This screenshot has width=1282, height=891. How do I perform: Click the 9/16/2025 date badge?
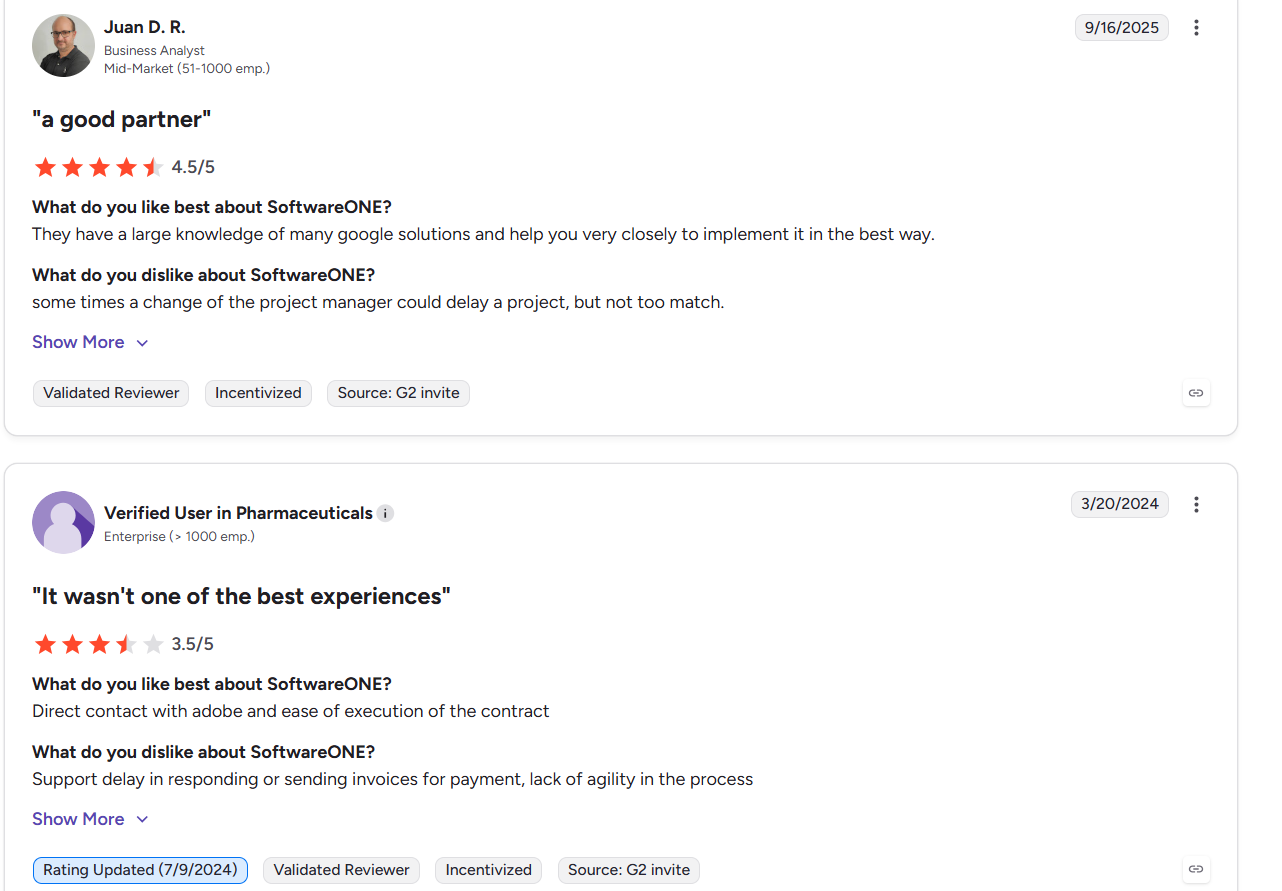(1122, 28)
